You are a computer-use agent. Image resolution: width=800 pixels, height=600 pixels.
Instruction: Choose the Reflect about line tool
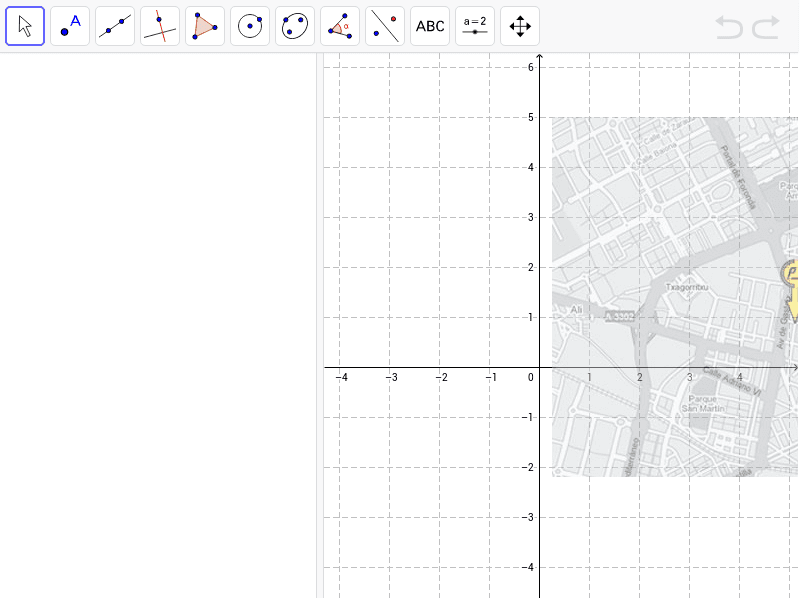(385, 26)
